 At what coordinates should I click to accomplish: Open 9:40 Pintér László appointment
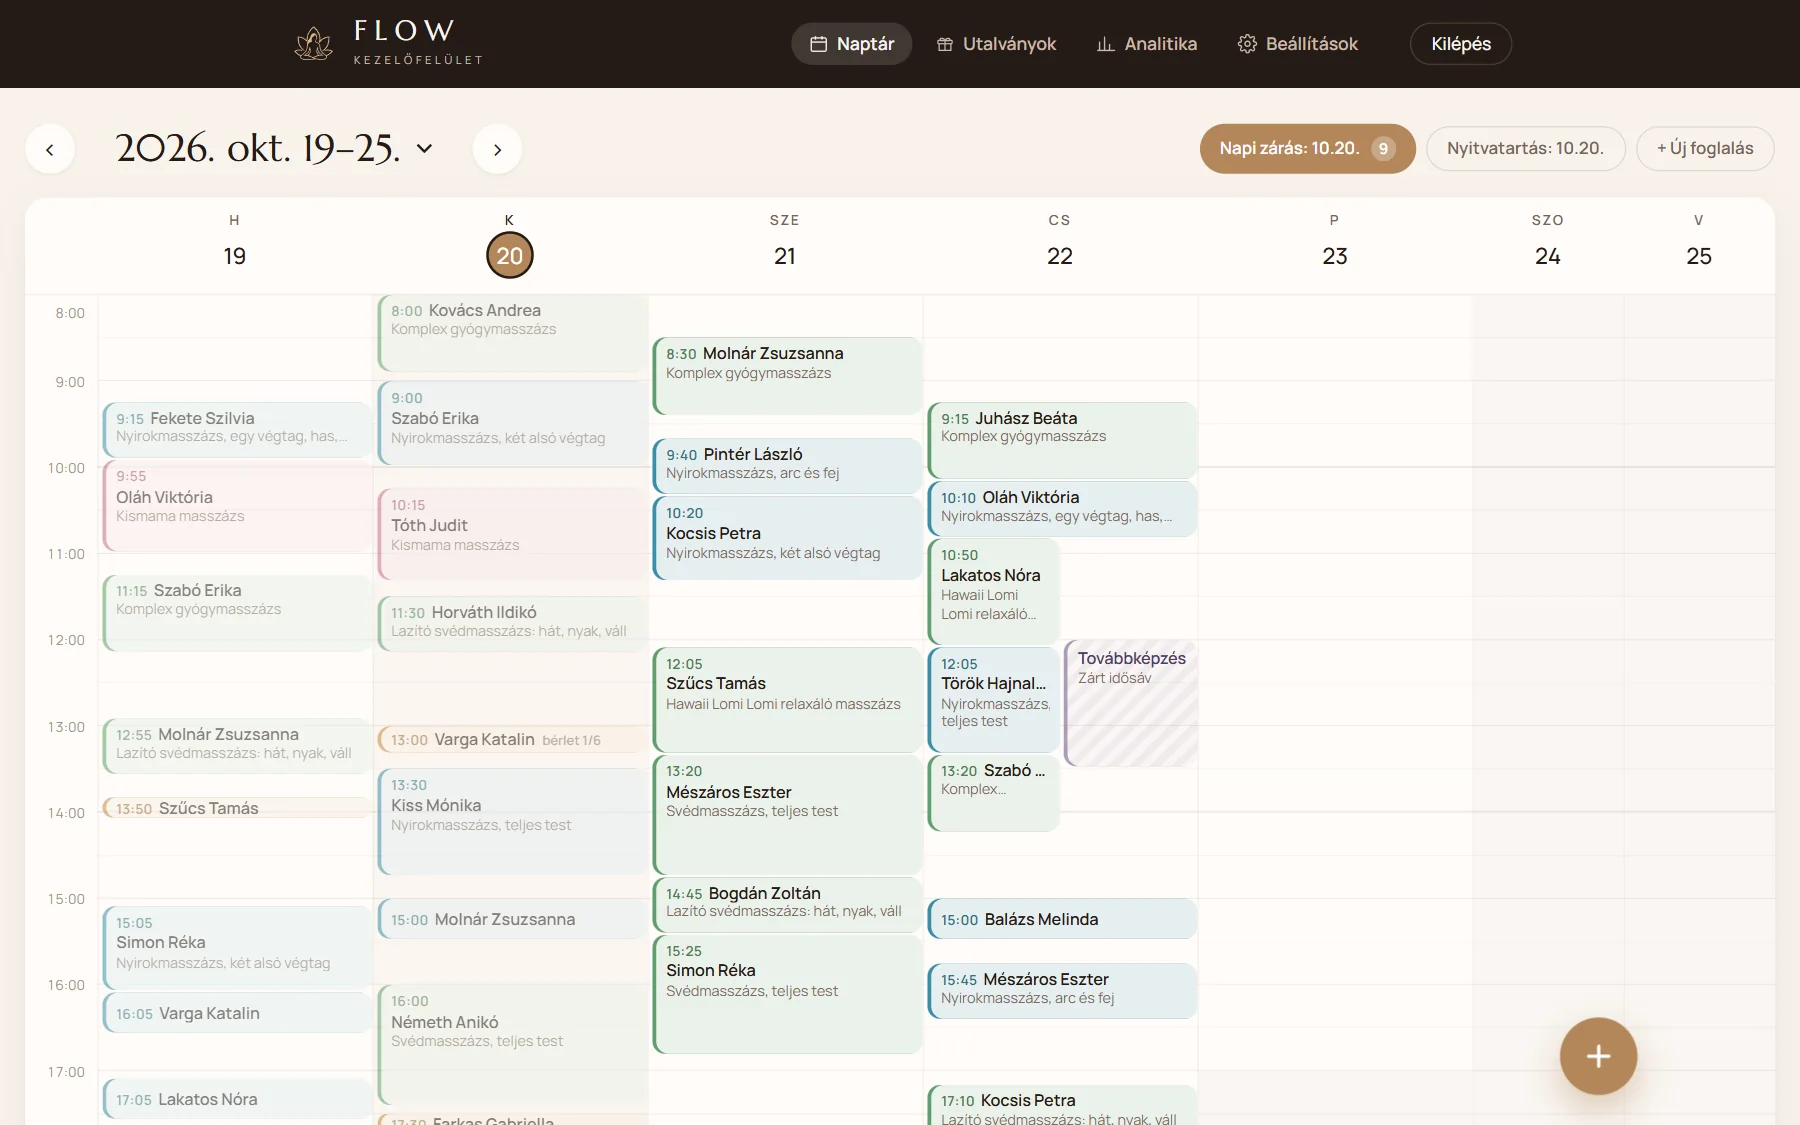tap(787, 465)
